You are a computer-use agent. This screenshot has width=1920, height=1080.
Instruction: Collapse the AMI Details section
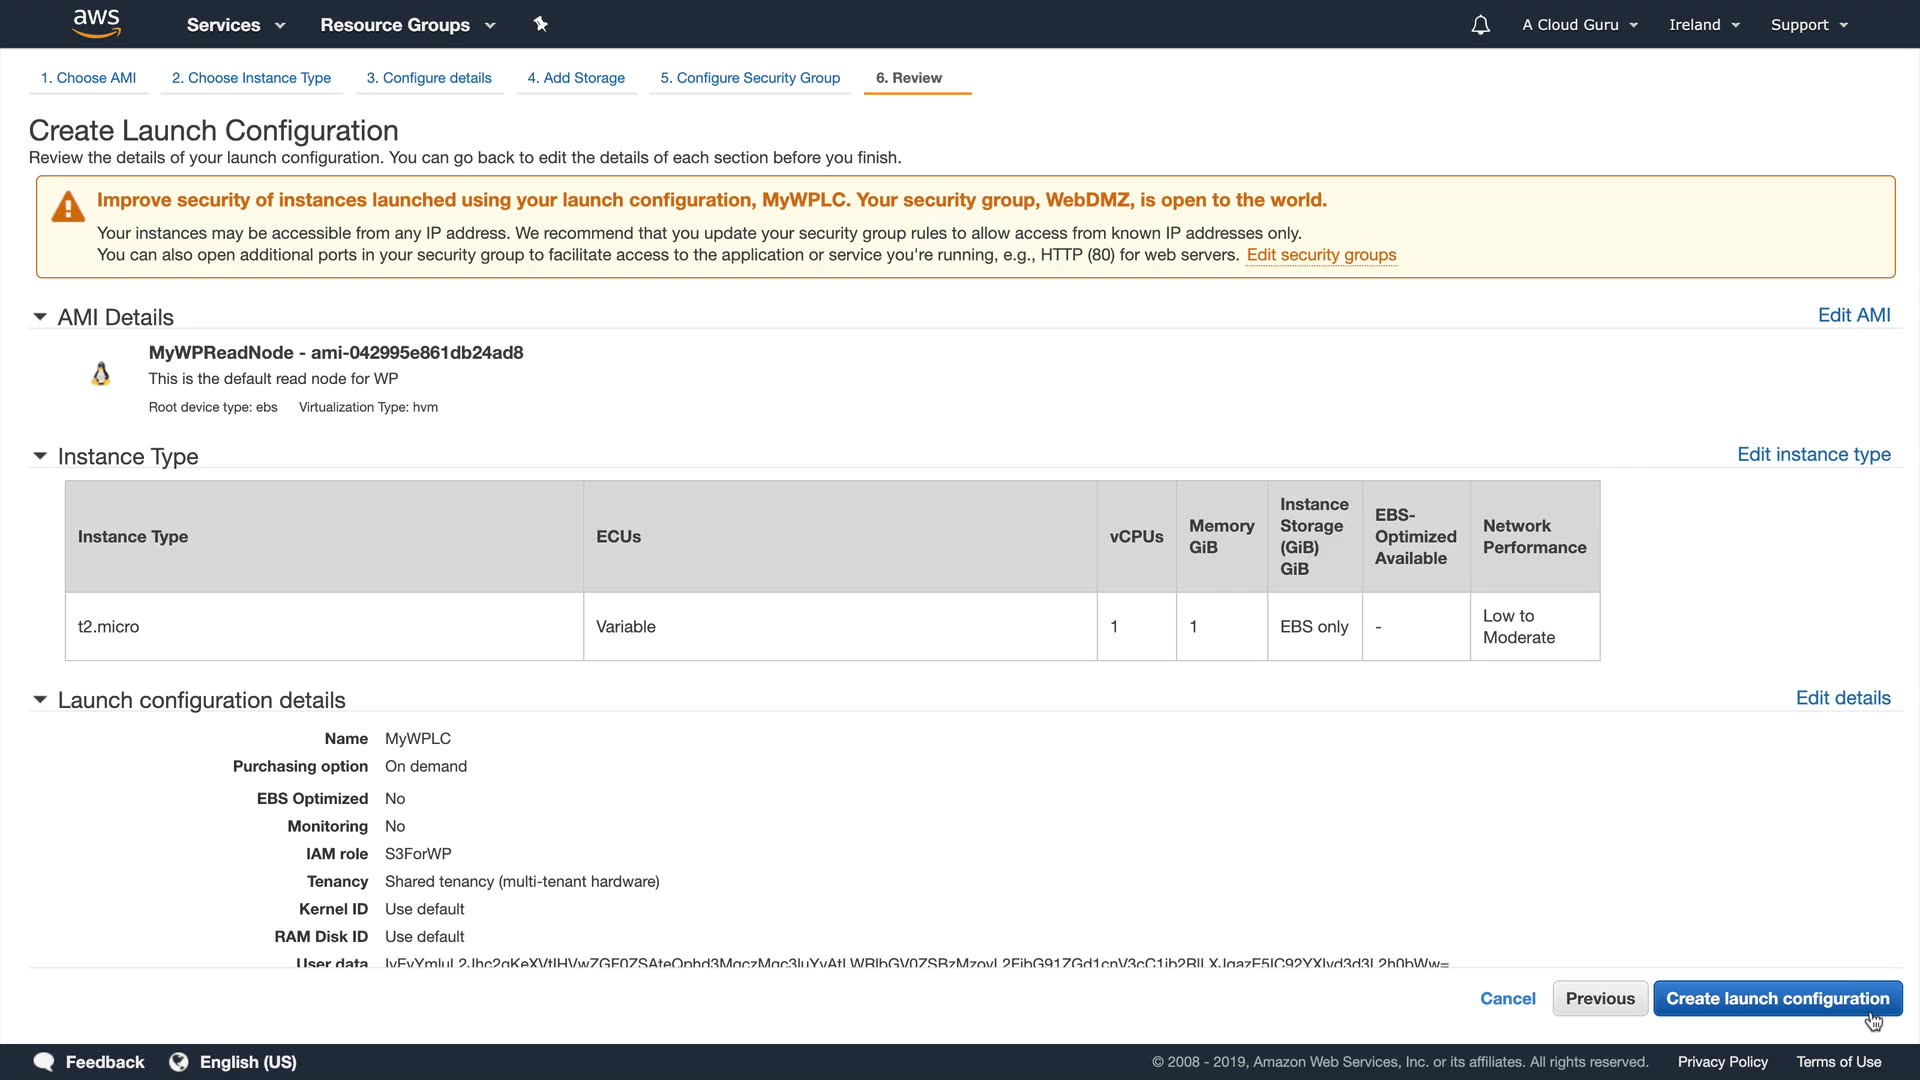point(40,317)
